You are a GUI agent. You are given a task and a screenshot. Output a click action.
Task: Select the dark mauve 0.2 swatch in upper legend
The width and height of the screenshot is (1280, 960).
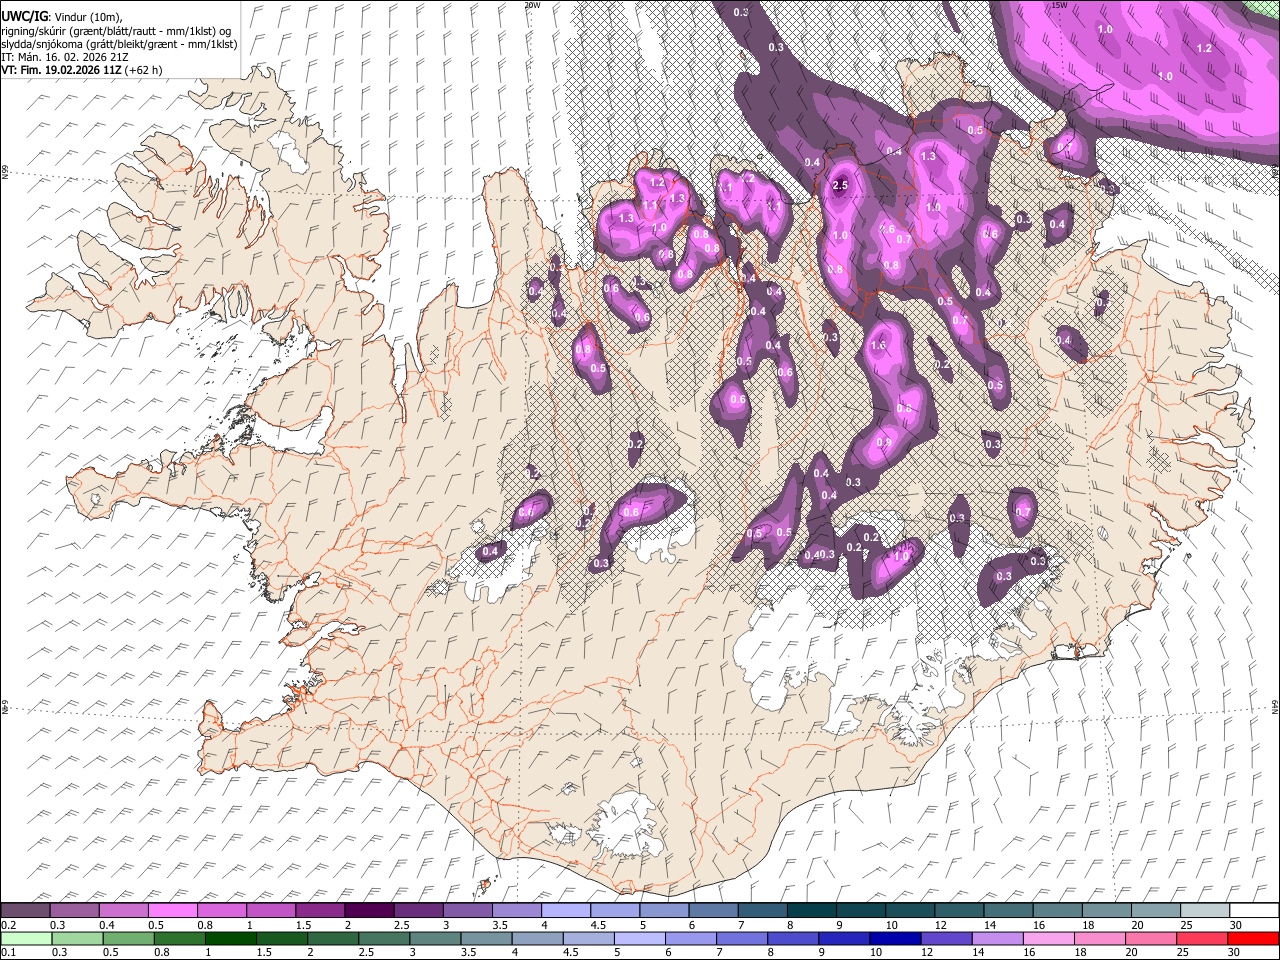click(25, 910)
